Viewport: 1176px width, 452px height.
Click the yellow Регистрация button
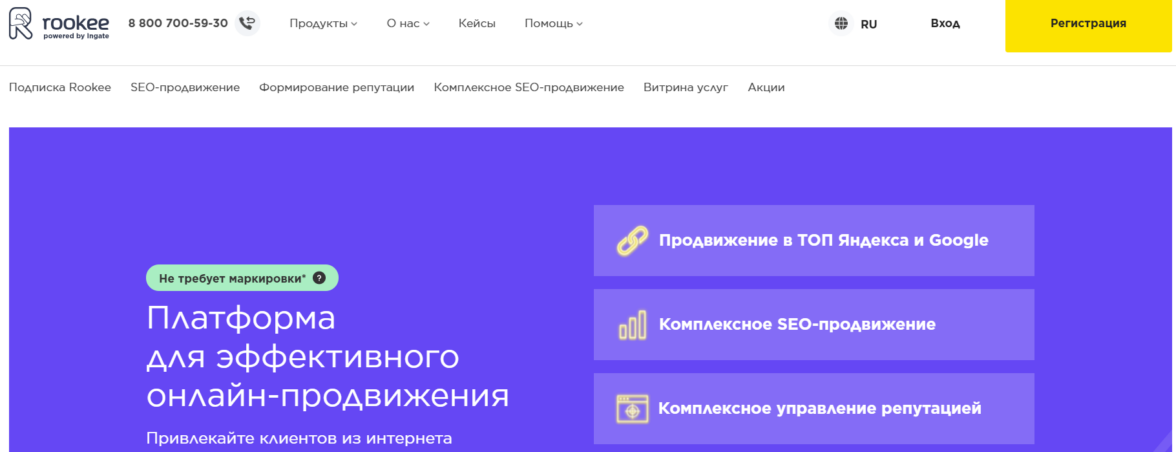pos(1088,25)
